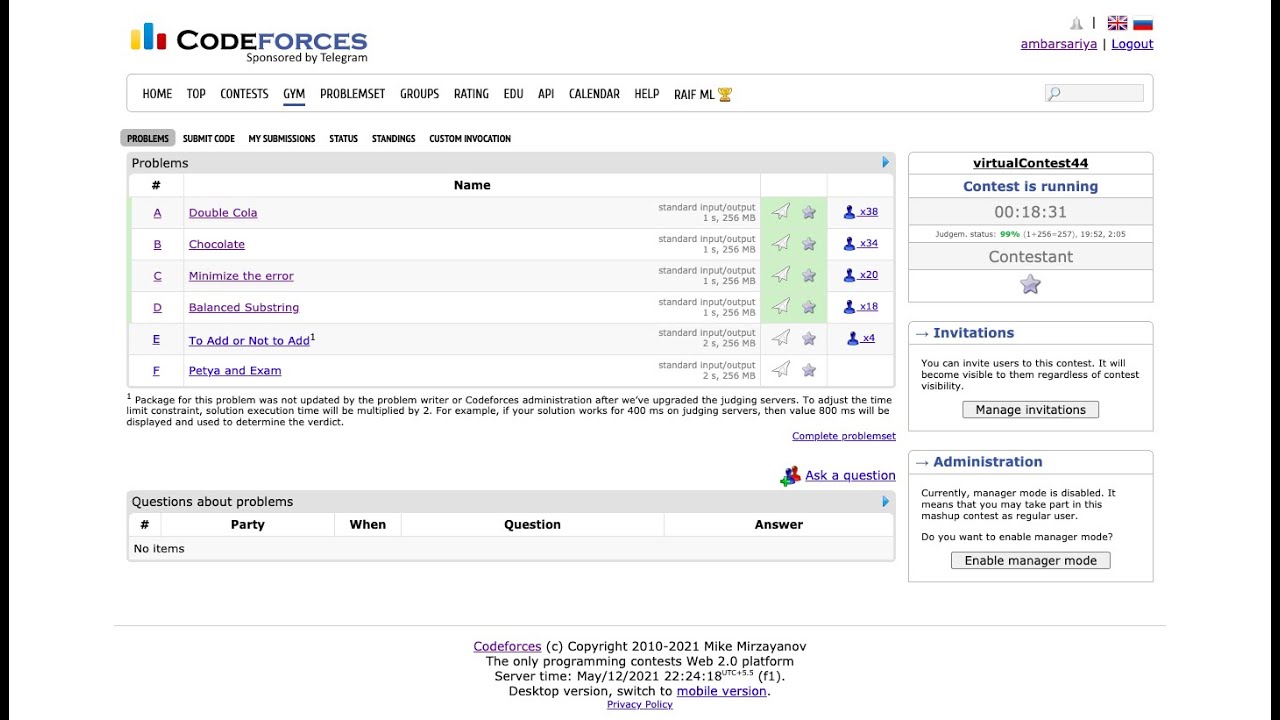Open PROBLEMSET from the main menu
Viewport: 1280px width, 720px height.
352,94
